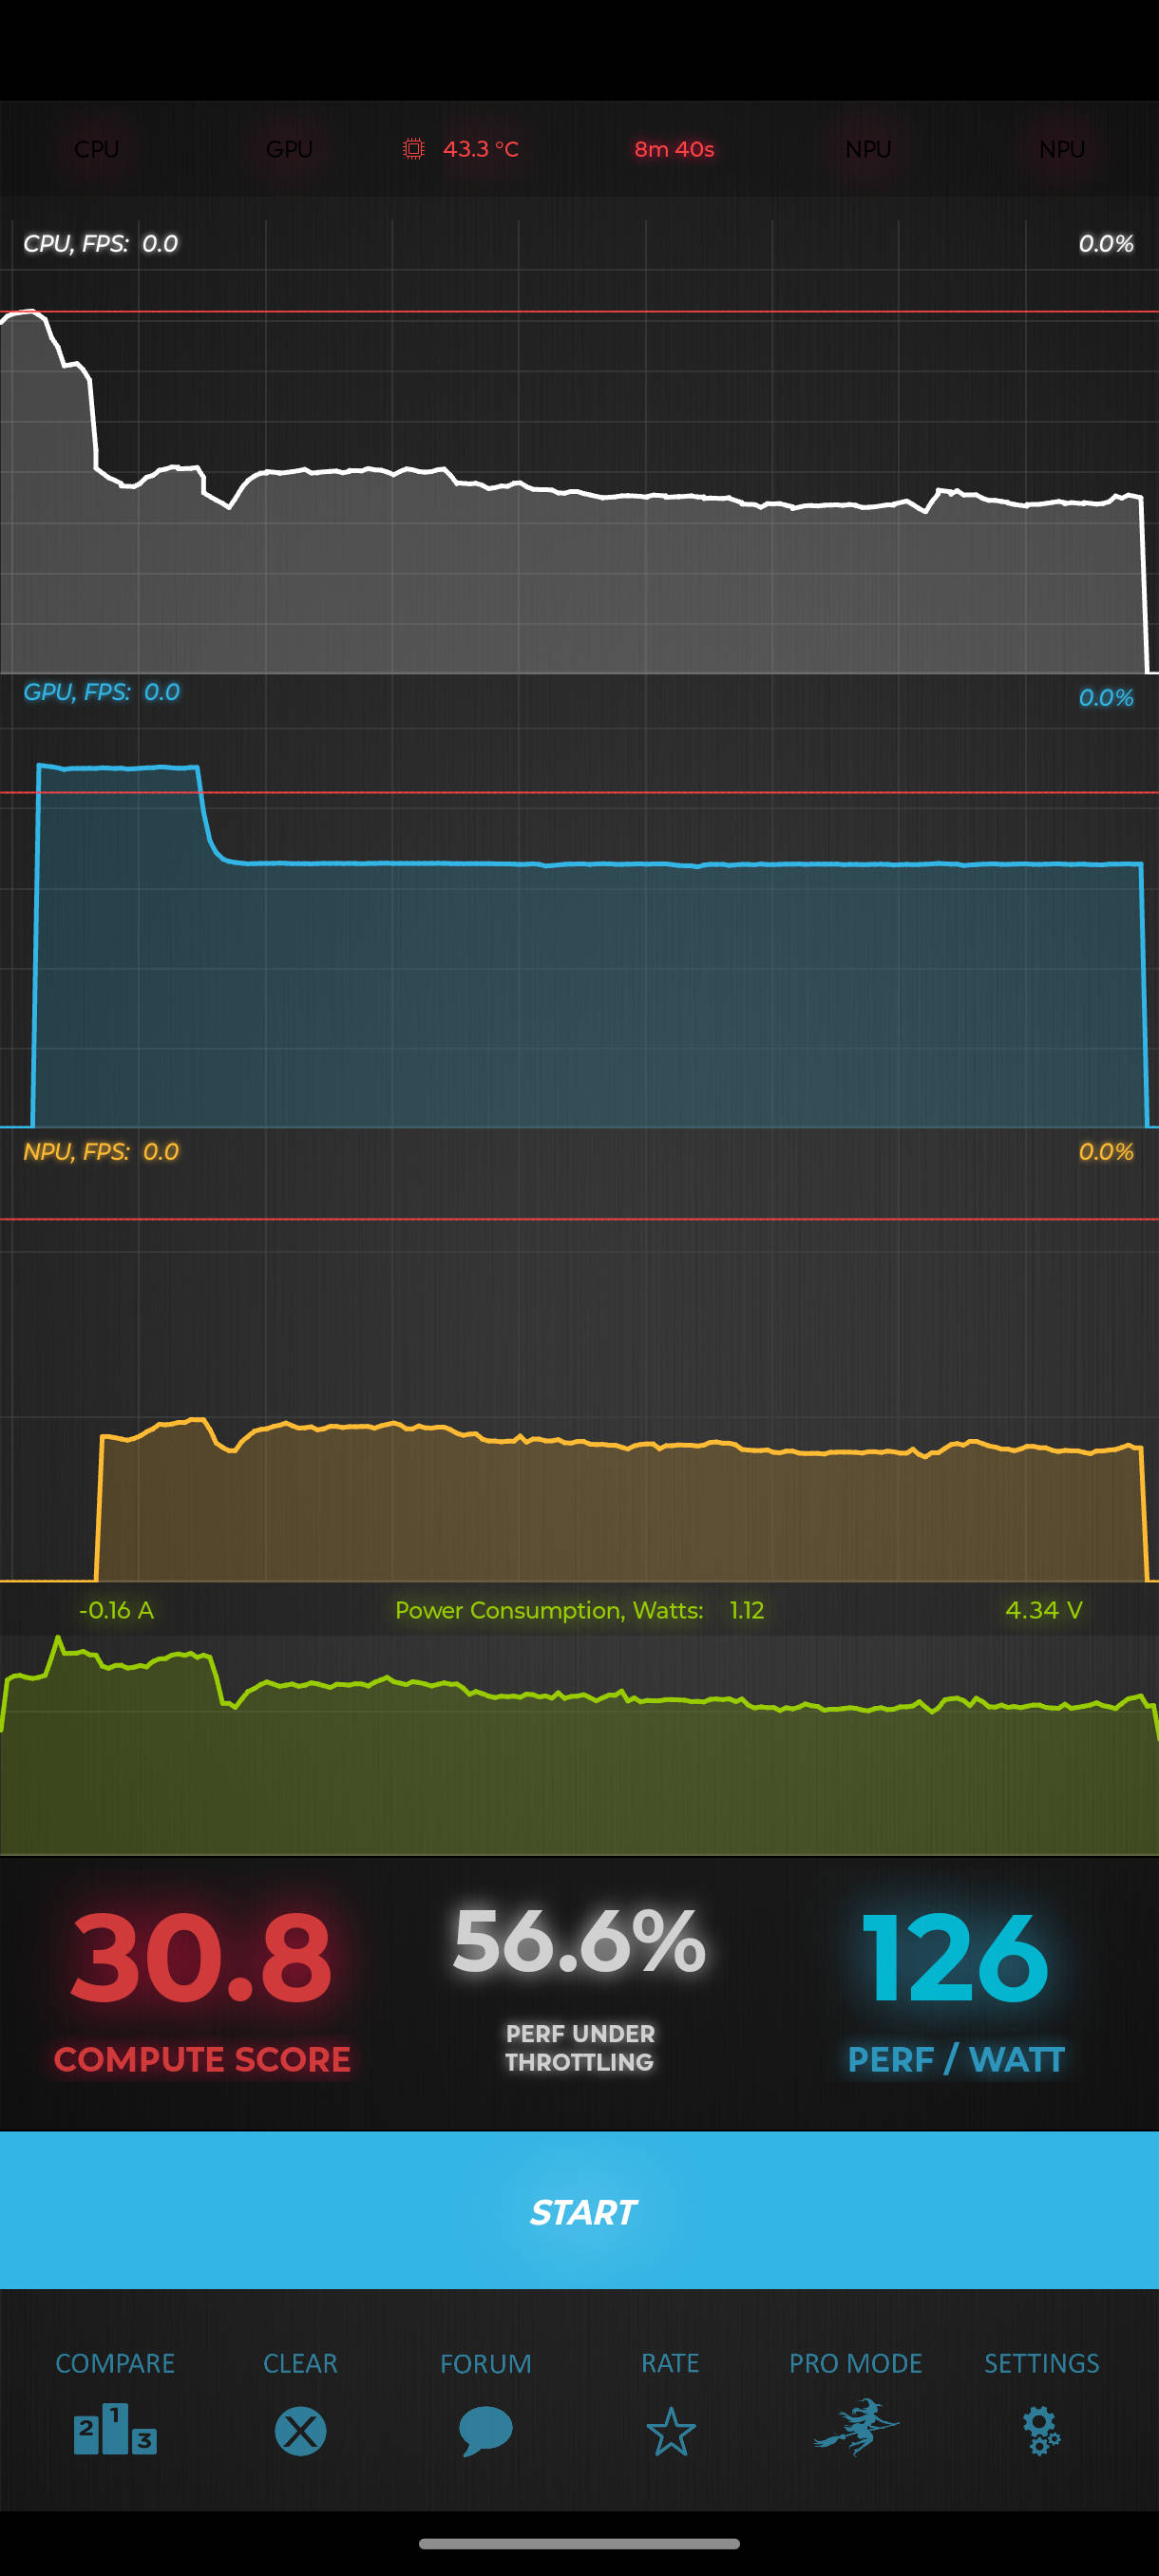Image resolution: width=1159 pixels, height=2576 pixels.
Task: Tap the 4.34 V voltage reading
Action: 1044,1610
